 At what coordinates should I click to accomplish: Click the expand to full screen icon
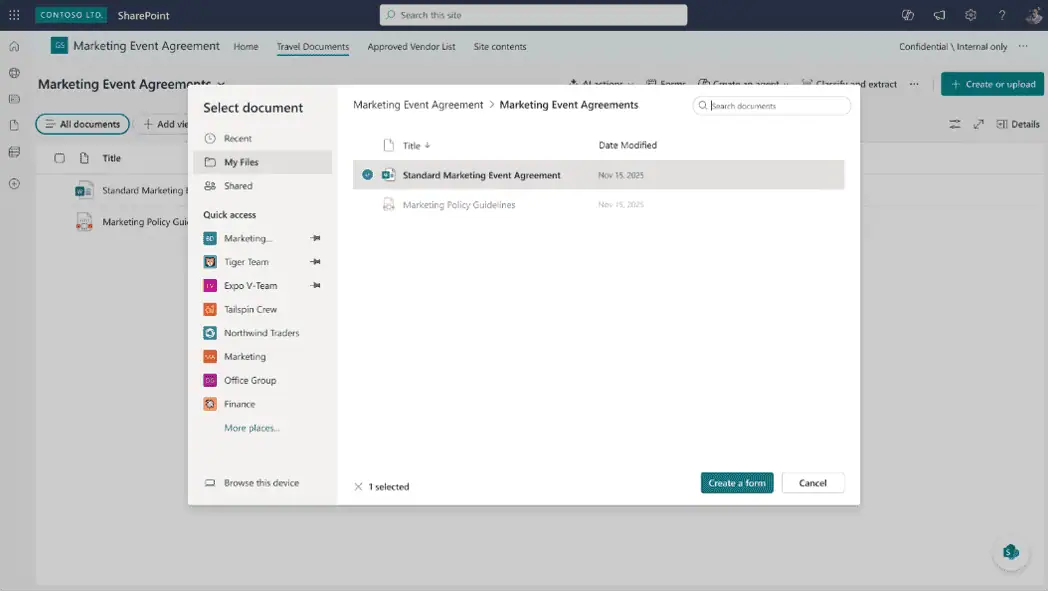point(978,124)
